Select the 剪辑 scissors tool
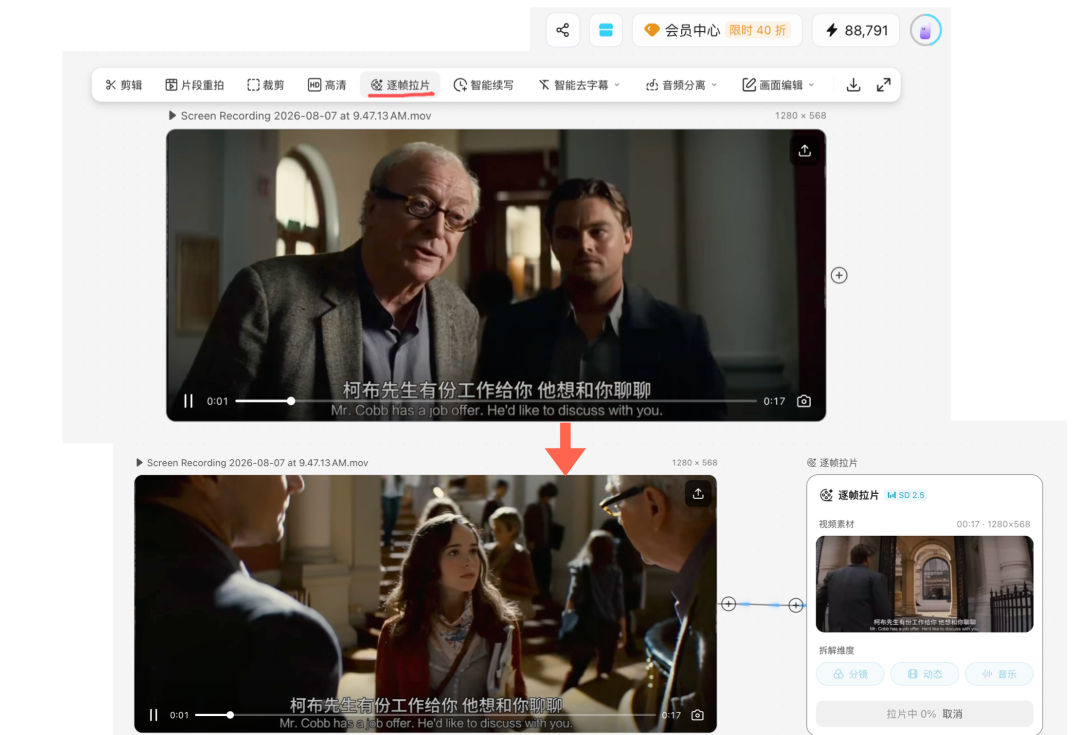Screen dimensions: 1080x735 click(x=124, y=85)
